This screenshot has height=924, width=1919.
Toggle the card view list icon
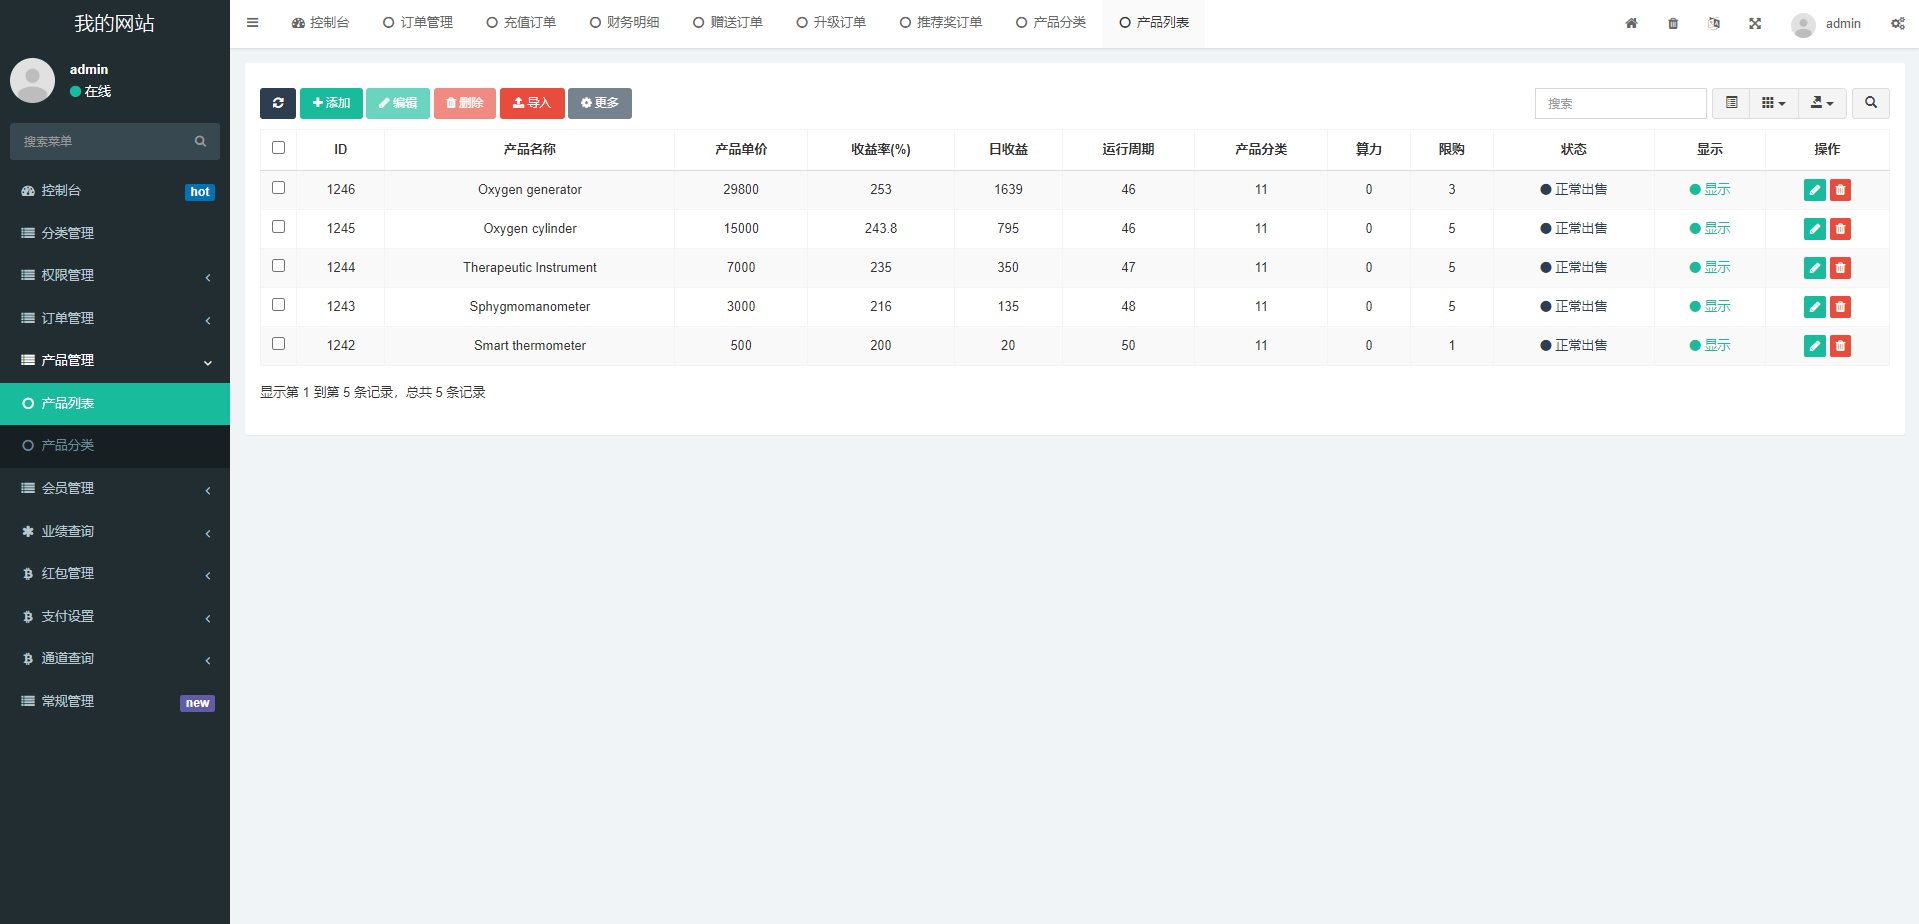[1731, 103]
